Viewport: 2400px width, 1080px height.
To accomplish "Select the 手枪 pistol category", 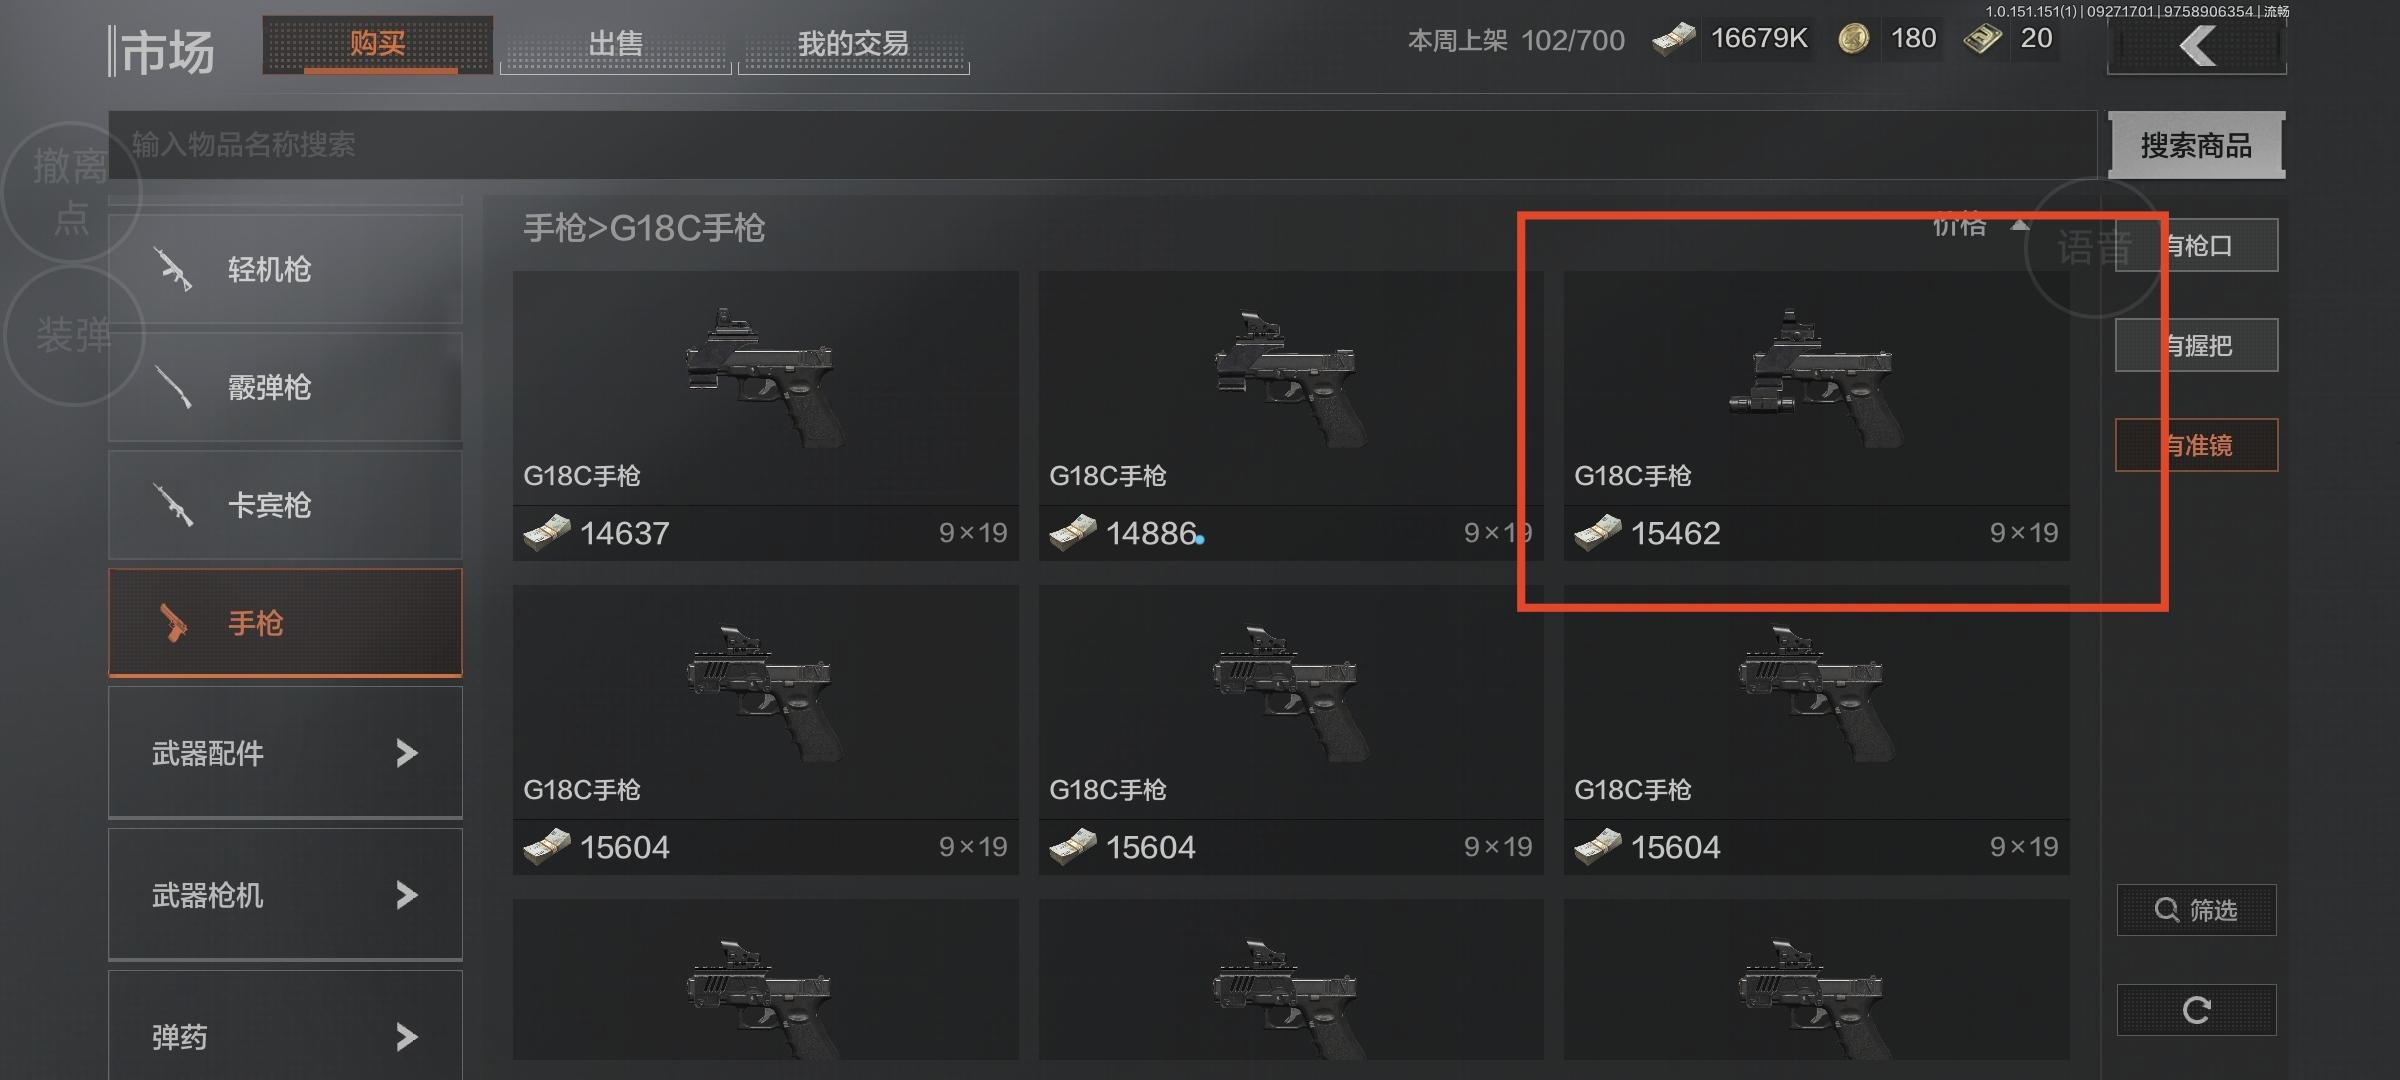I will tap(285, 623).
